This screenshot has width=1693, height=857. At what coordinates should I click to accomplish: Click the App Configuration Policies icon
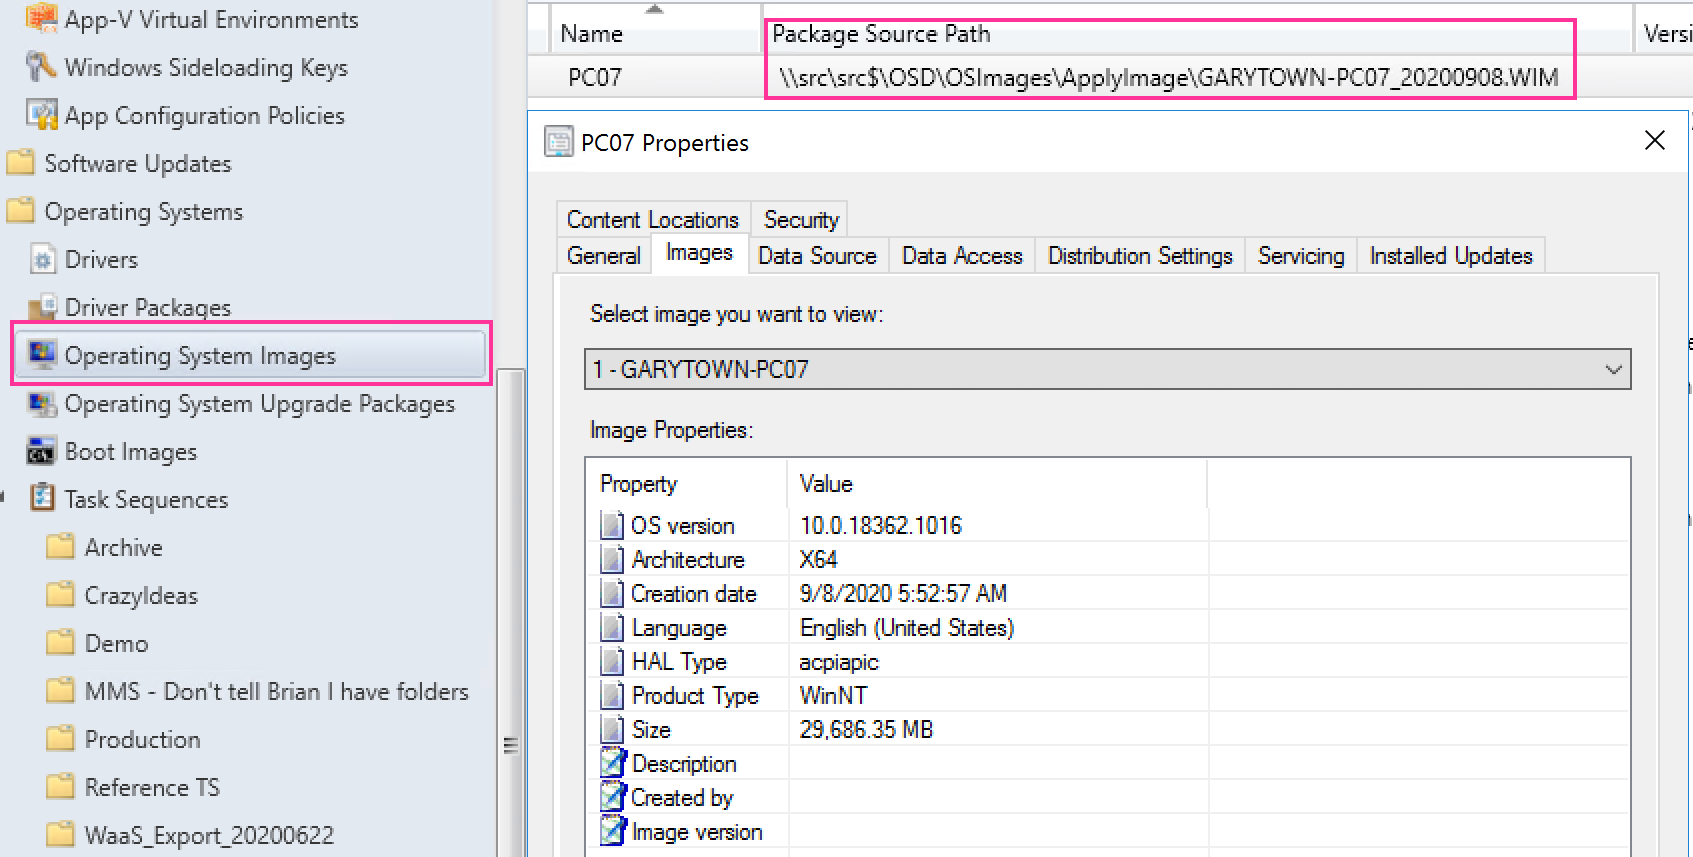click(x=42, y=115)
